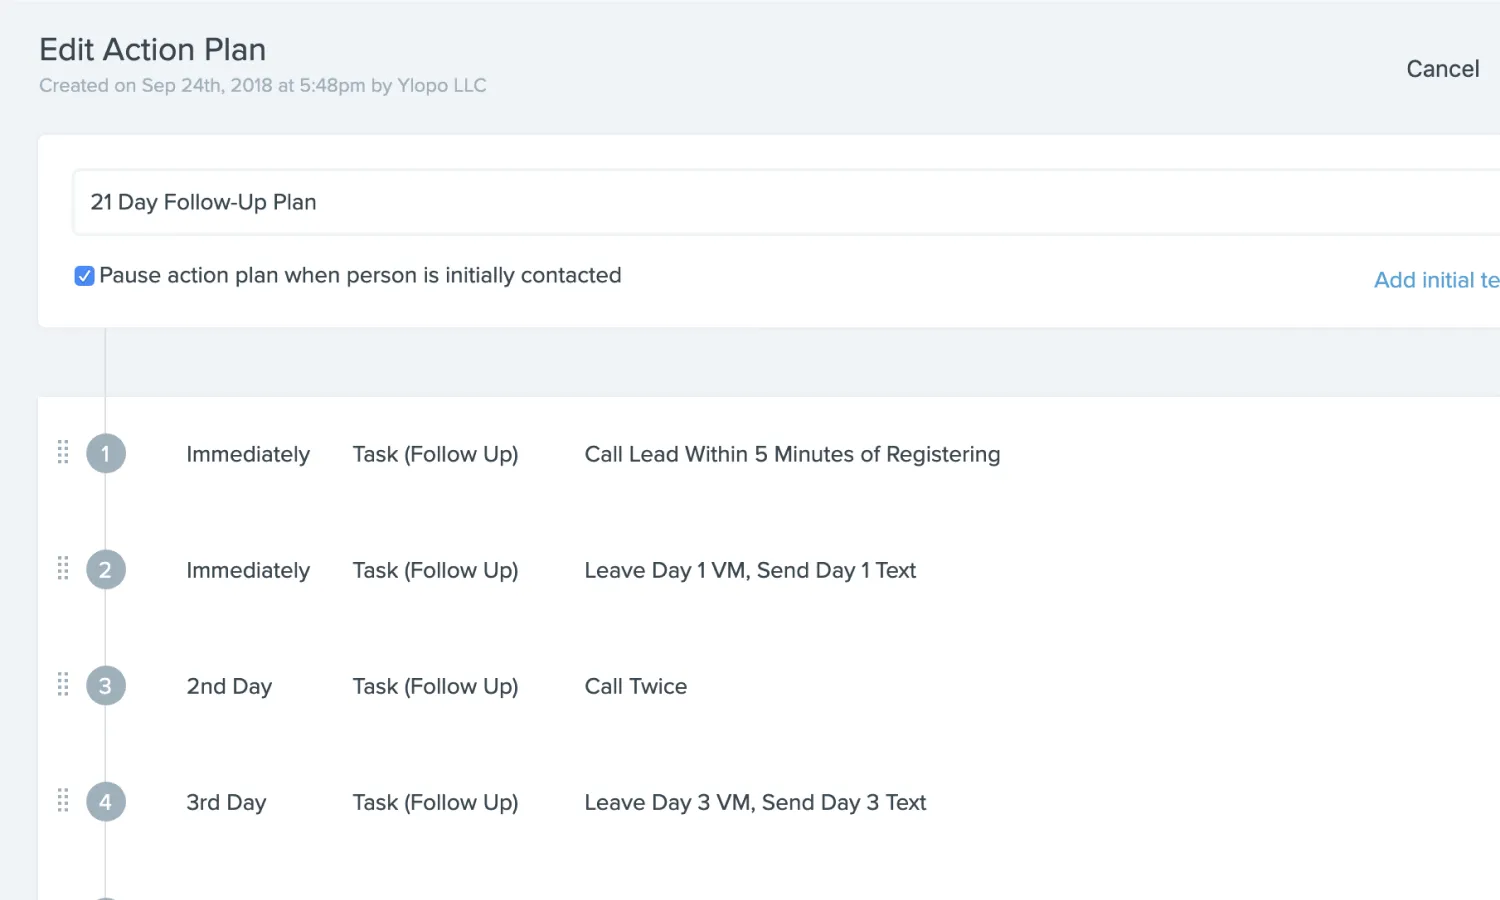This screenshot has width=1500, height=900.
Task: Click the 21 Day Follow-Up Plan name field
Action: tap(400, 202)
